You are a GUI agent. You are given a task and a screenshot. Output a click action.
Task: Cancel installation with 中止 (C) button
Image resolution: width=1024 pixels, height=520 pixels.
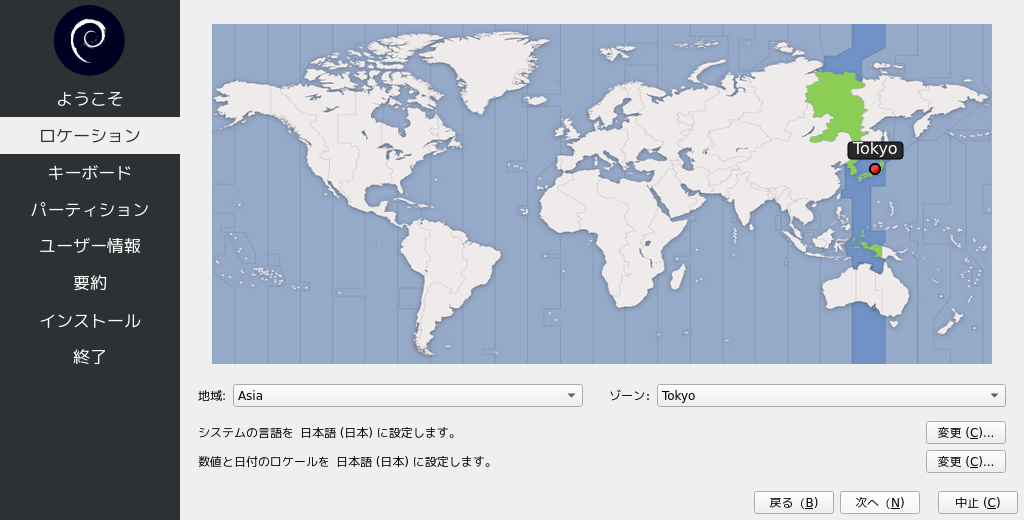coord(977,502)
